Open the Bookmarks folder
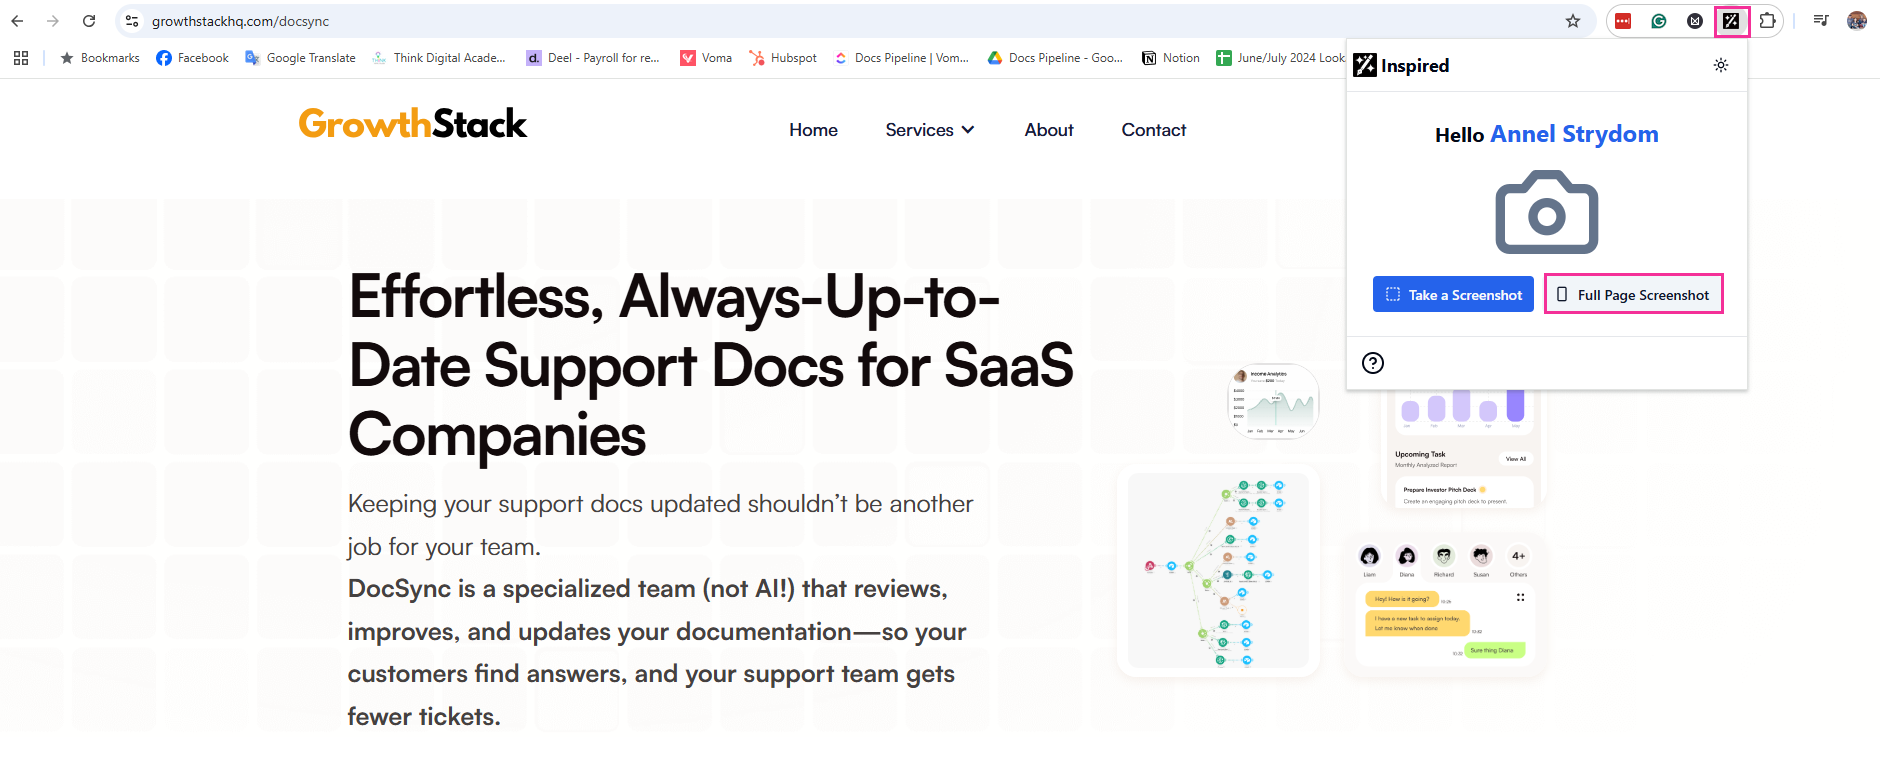Screen dimensions: 1880x765 tap(100, 58)
